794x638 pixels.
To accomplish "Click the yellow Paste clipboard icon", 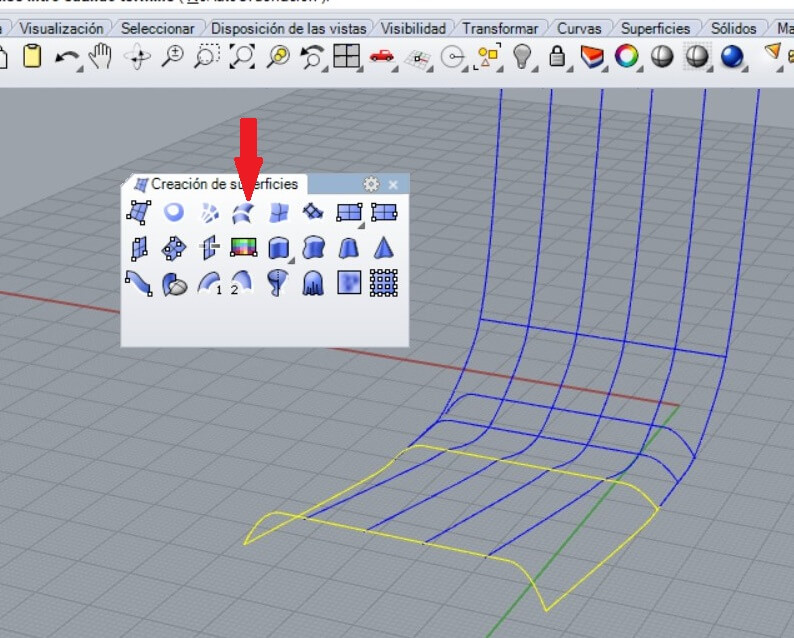I will click(x=32, y=56).
